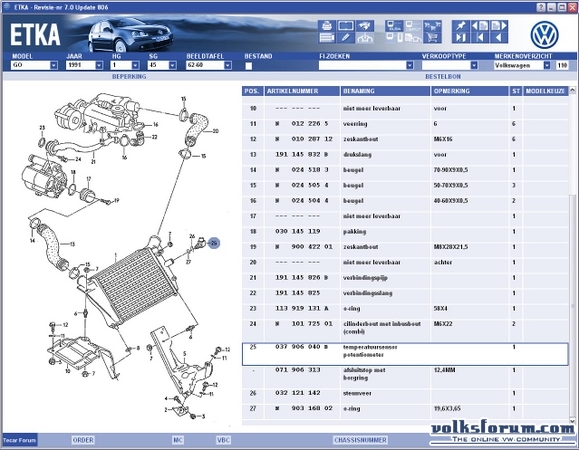
Task: Click the greyed depot icon
Action: click(413, 25)
